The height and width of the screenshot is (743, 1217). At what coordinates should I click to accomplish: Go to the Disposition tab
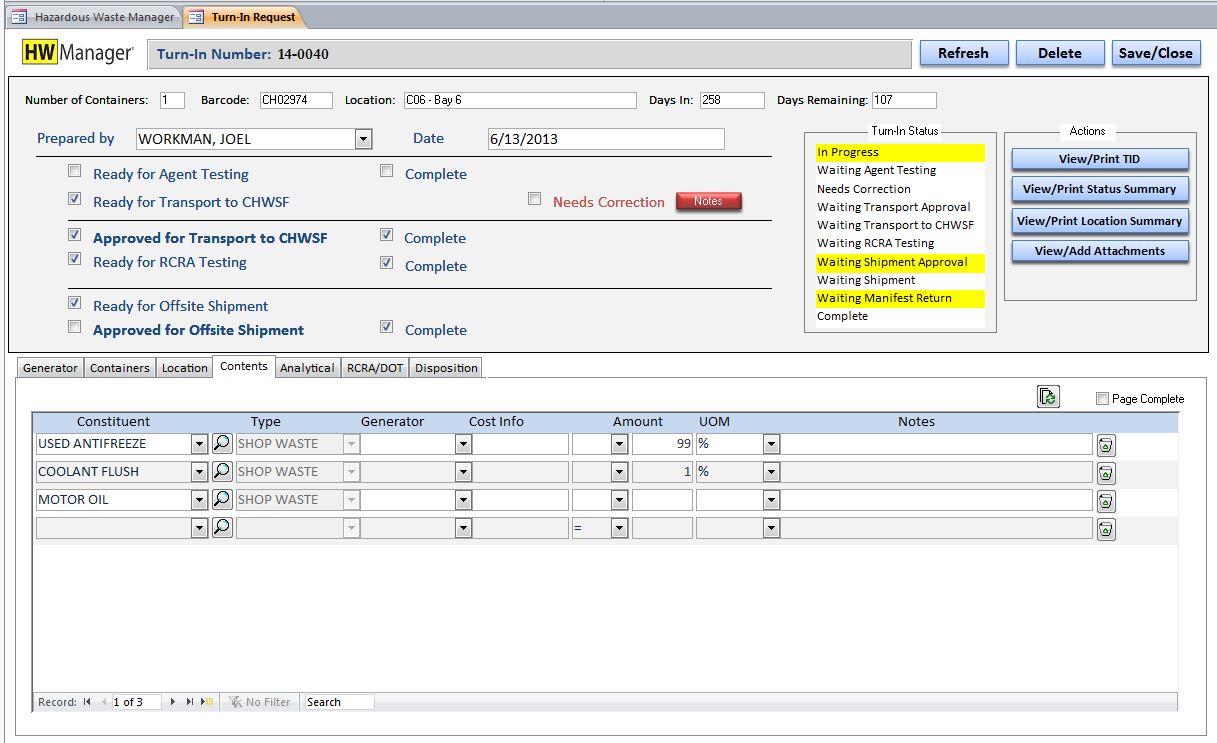pyautogui.click(x=446, y=368)
